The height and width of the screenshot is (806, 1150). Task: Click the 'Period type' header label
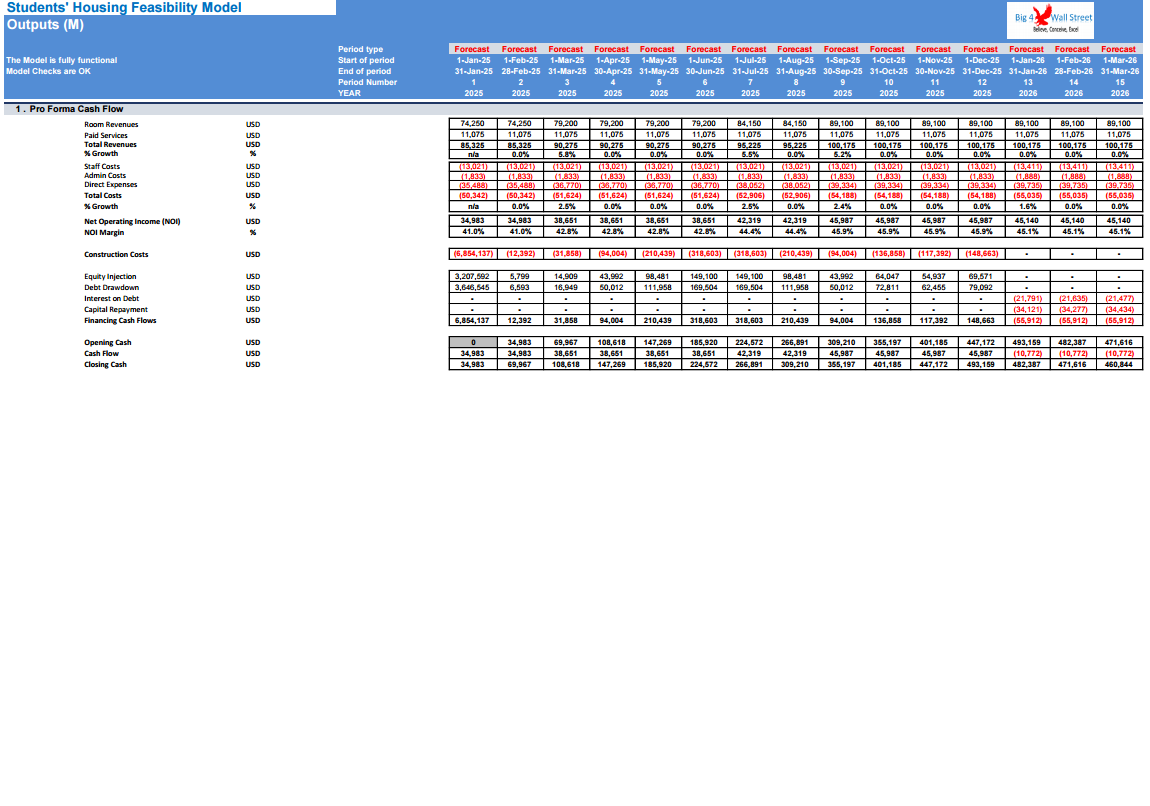(x=360, y=49)
